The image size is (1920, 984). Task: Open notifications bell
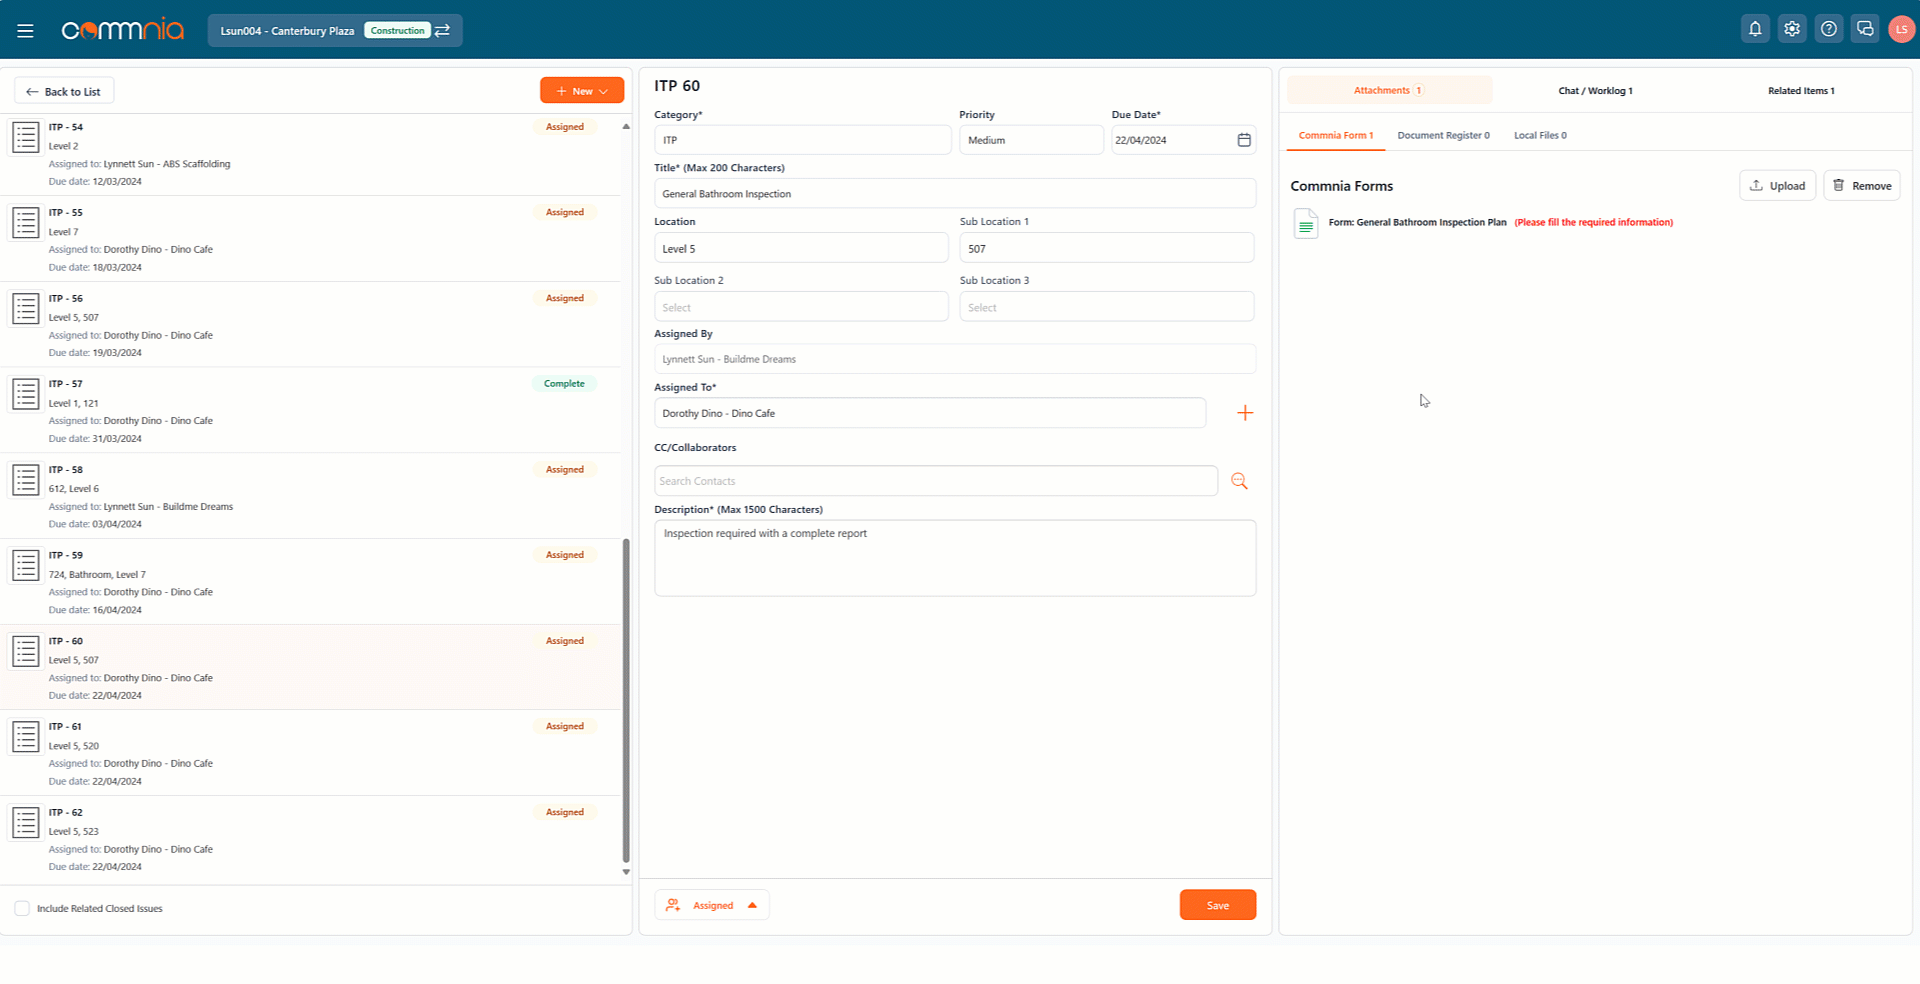click(1755, 29)
